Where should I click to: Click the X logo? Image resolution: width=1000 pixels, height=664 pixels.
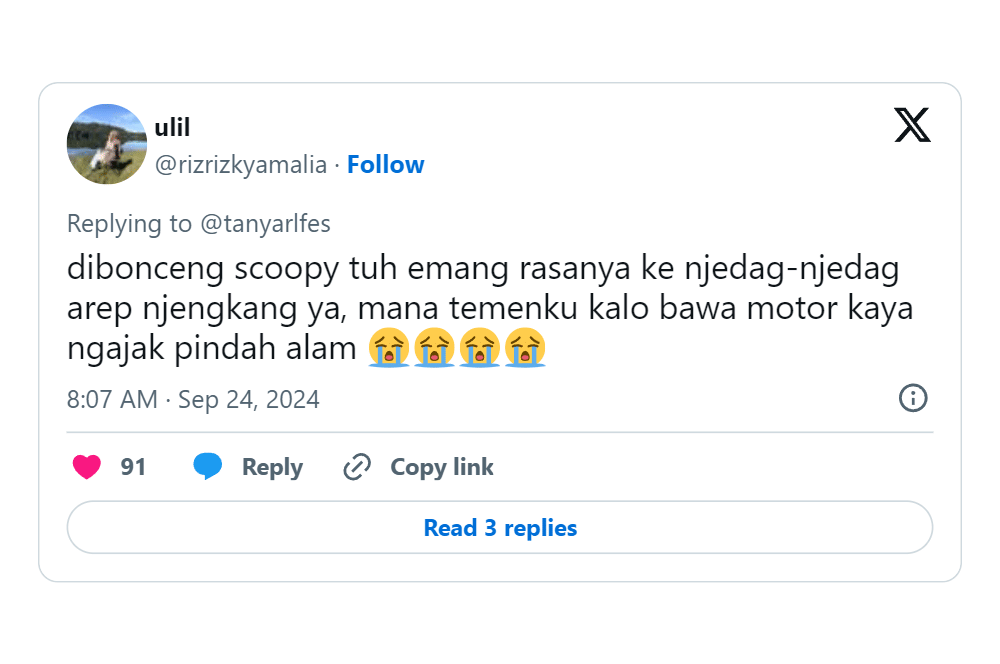coord(912,125)
